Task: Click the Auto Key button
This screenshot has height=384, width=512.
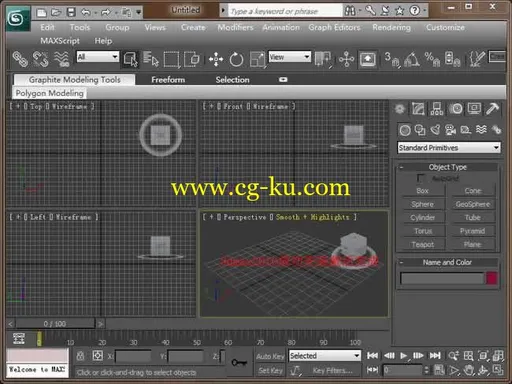Action: coord(270,356)
